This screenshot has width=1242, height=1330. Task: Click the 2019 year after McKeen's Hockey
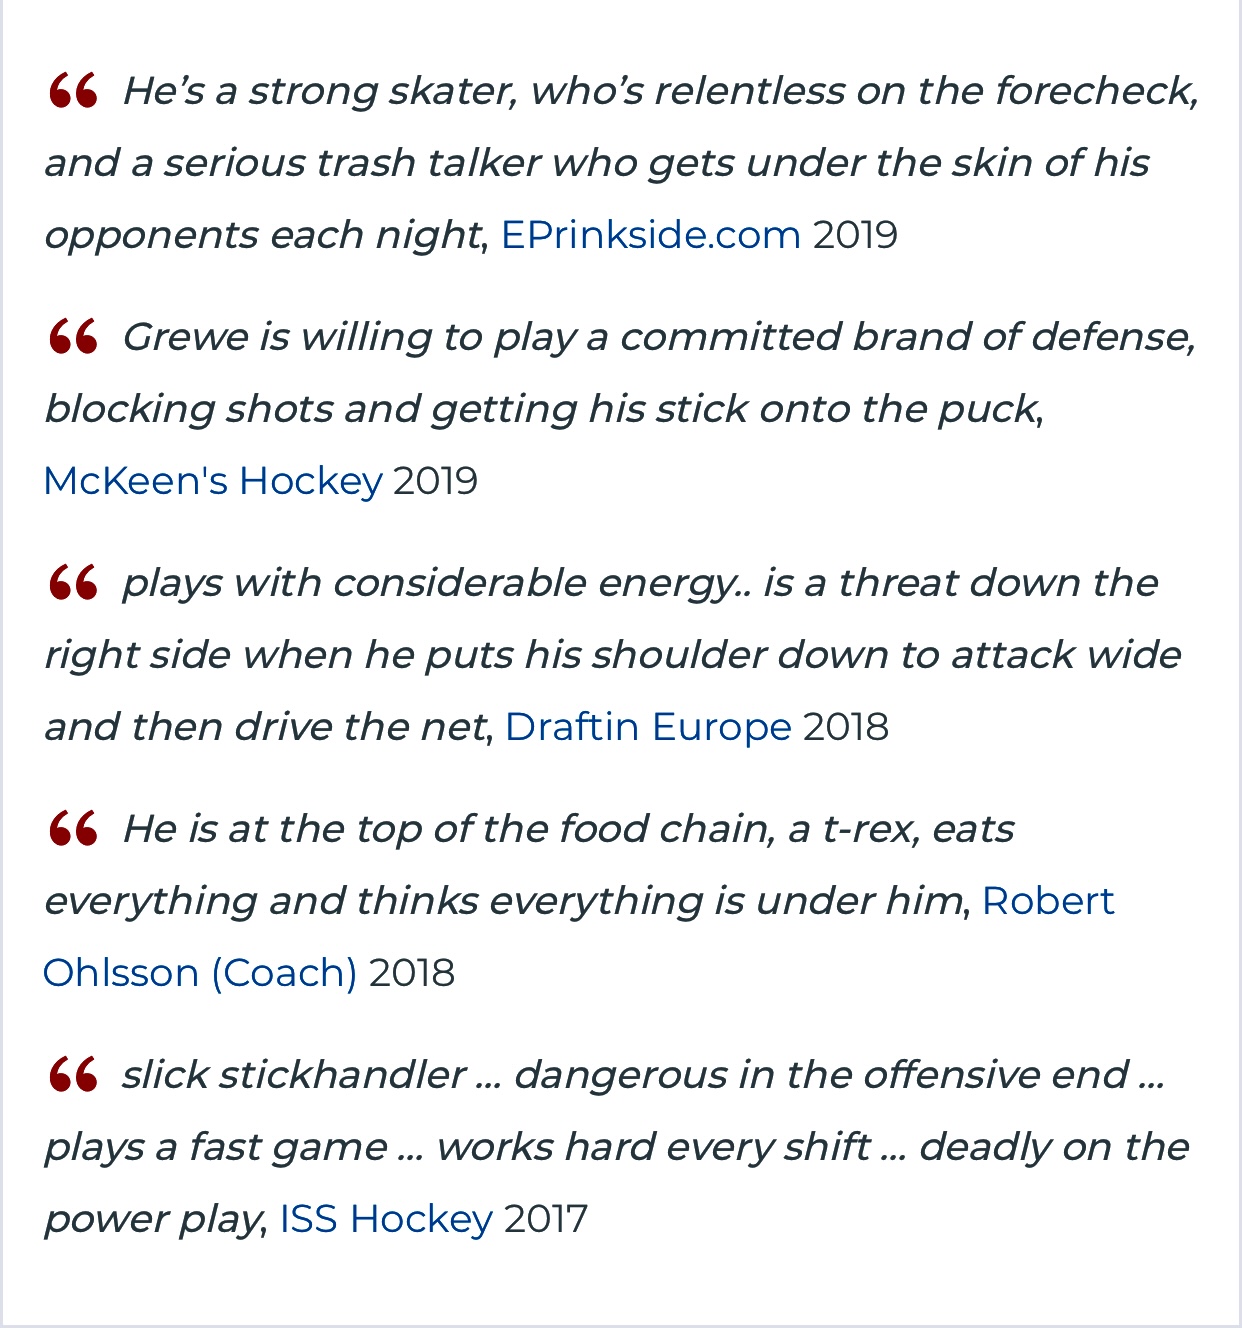(x=435, y=481)
